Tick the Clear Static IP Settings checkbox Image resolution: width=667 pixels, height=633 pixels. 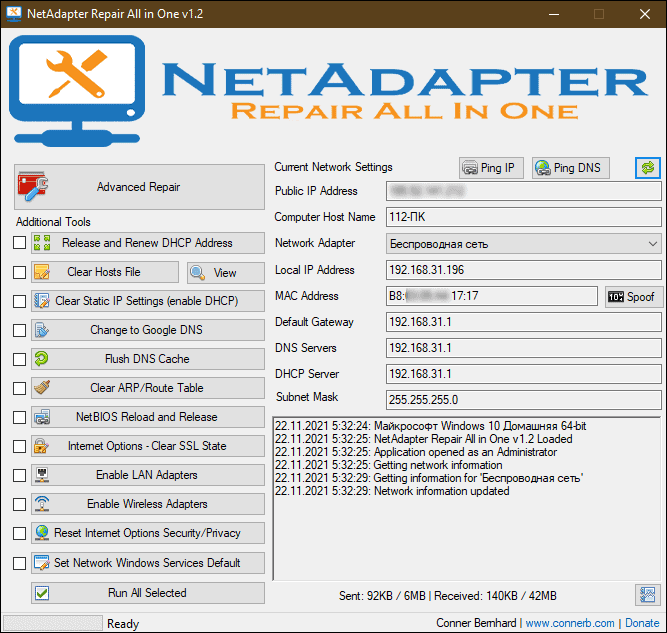pos(20,301)
